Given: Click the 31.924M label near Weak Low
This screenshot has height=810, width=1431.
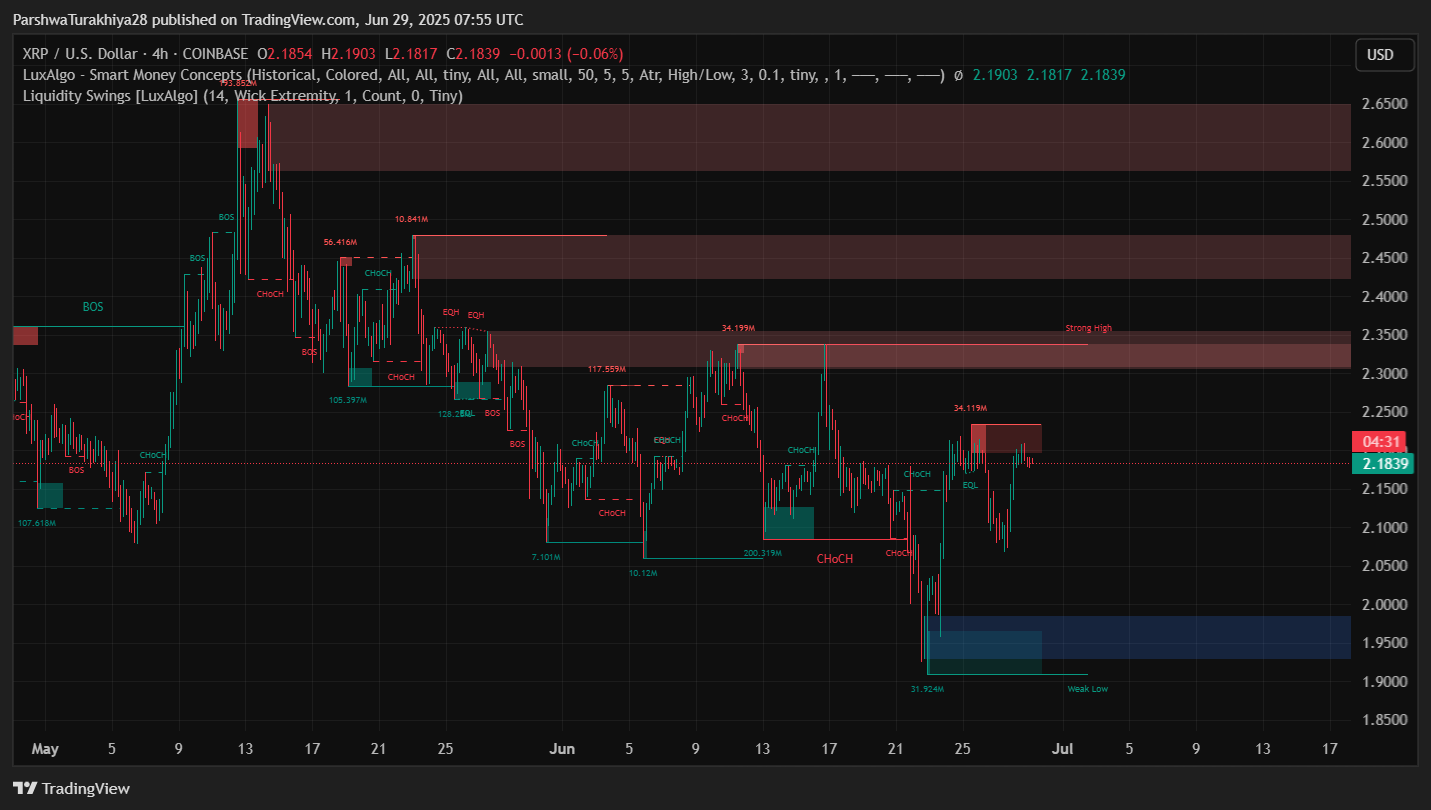Looking at the screenshot, I should click(x=927, y=689).
